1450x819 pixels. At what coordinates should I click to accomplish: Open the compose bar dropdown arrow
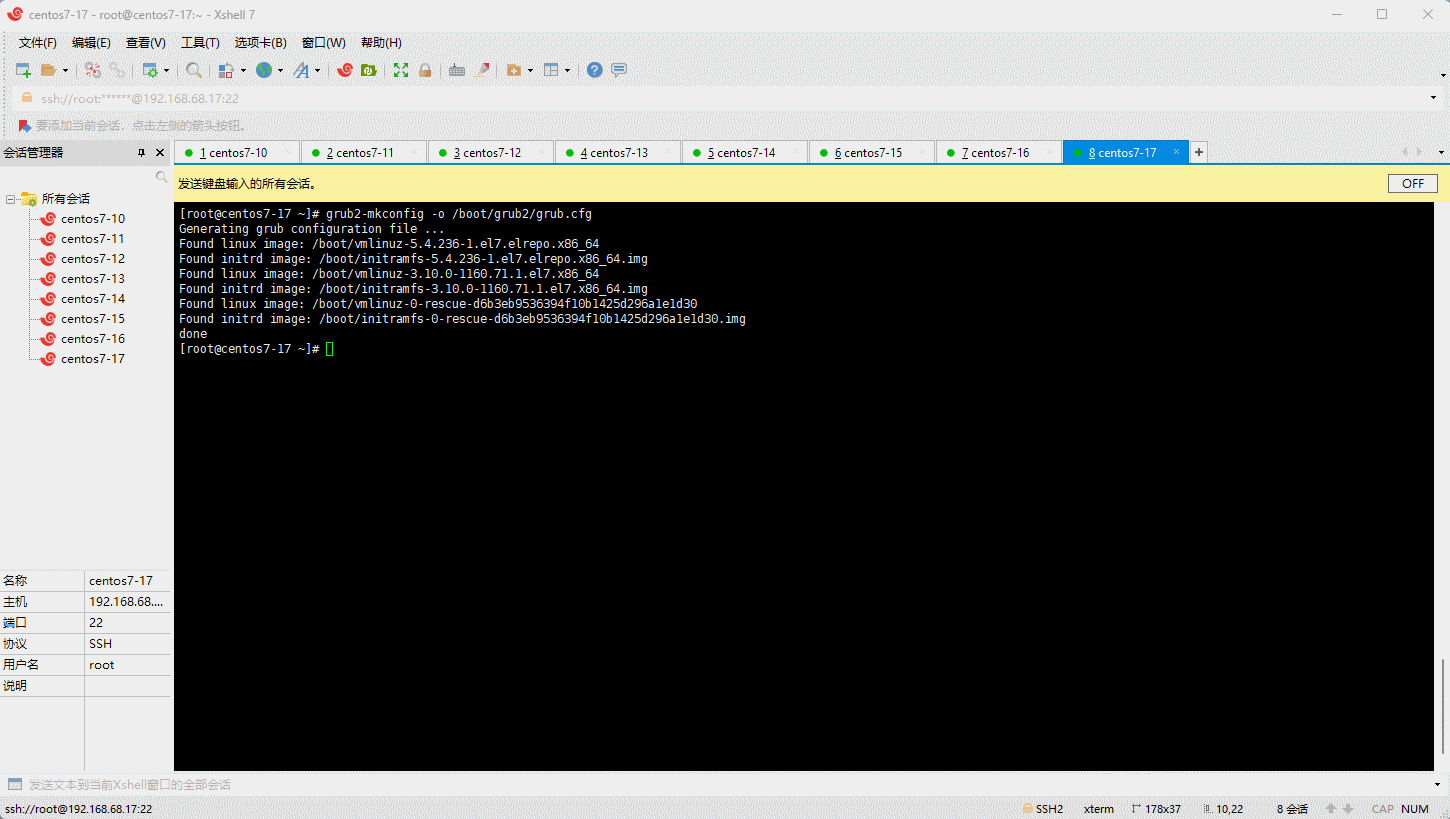tap(1439, 785)
